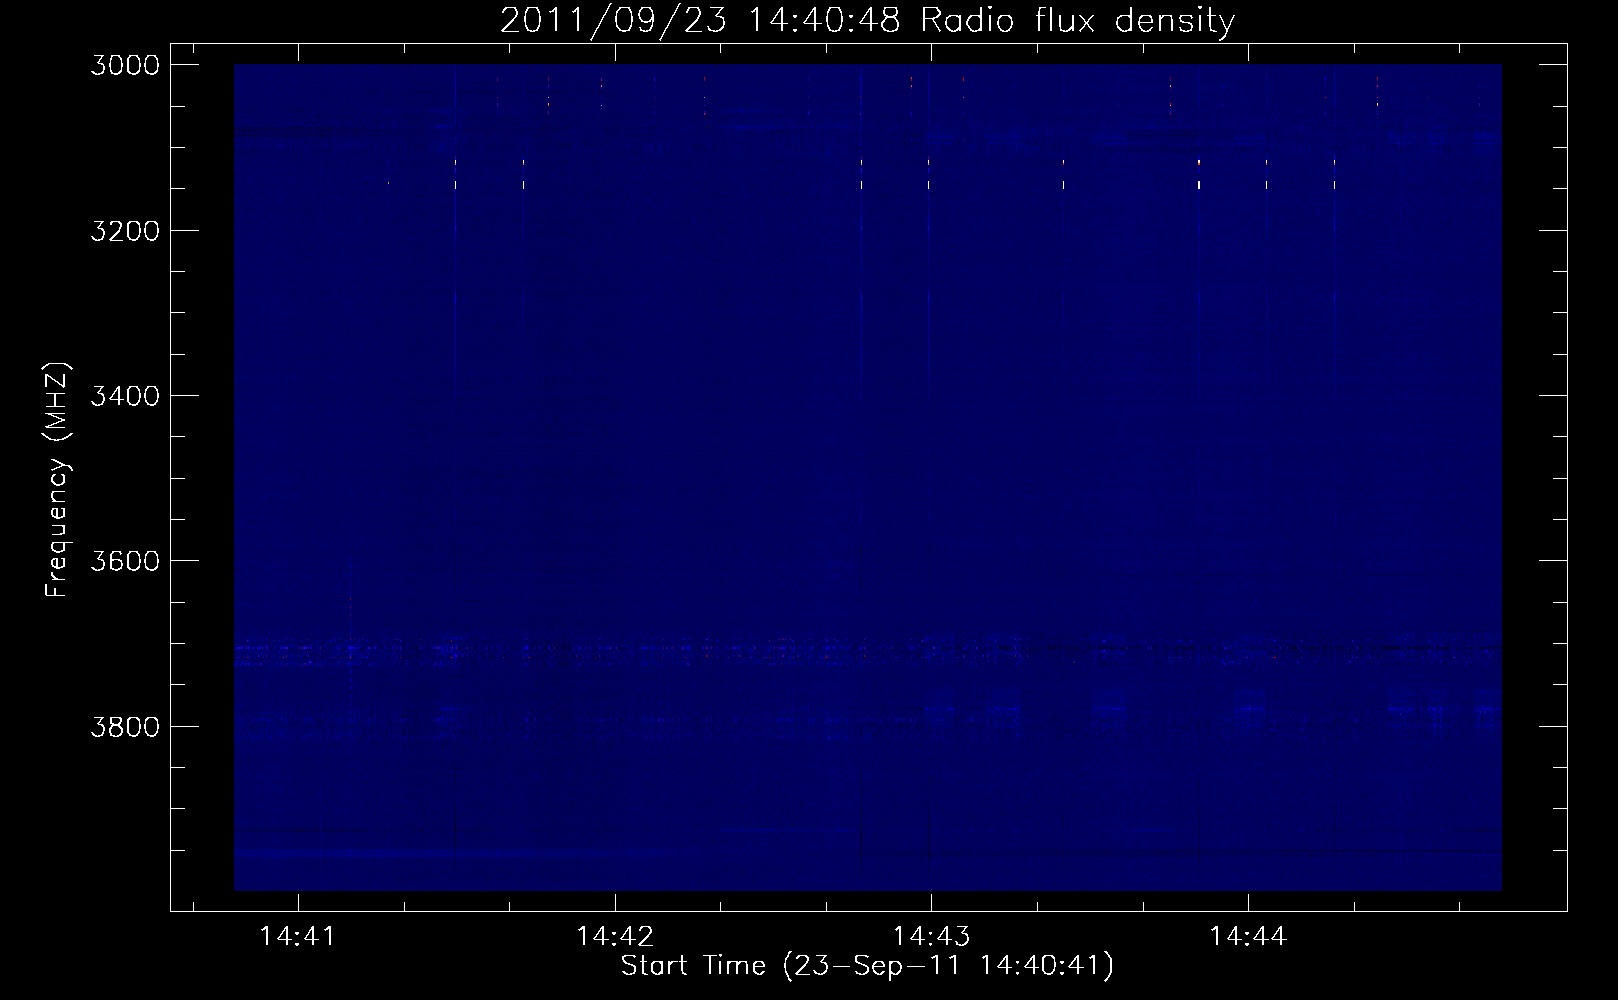
Task: Click the 'Frequency (MHZ)' y-axis label
Action: point(57,480)
